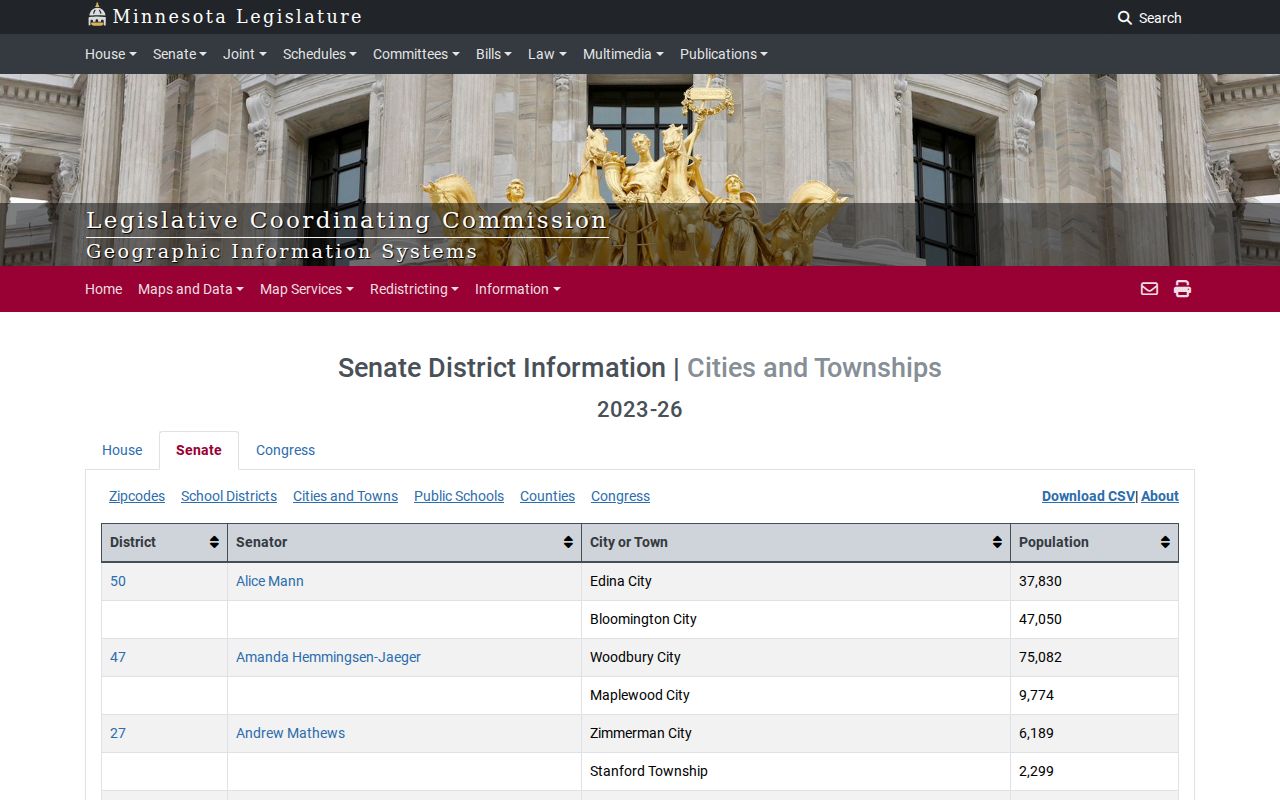Click the Legislative Coordinating Commission heading
Screen dimensions: 1280x800
(346, 221)
